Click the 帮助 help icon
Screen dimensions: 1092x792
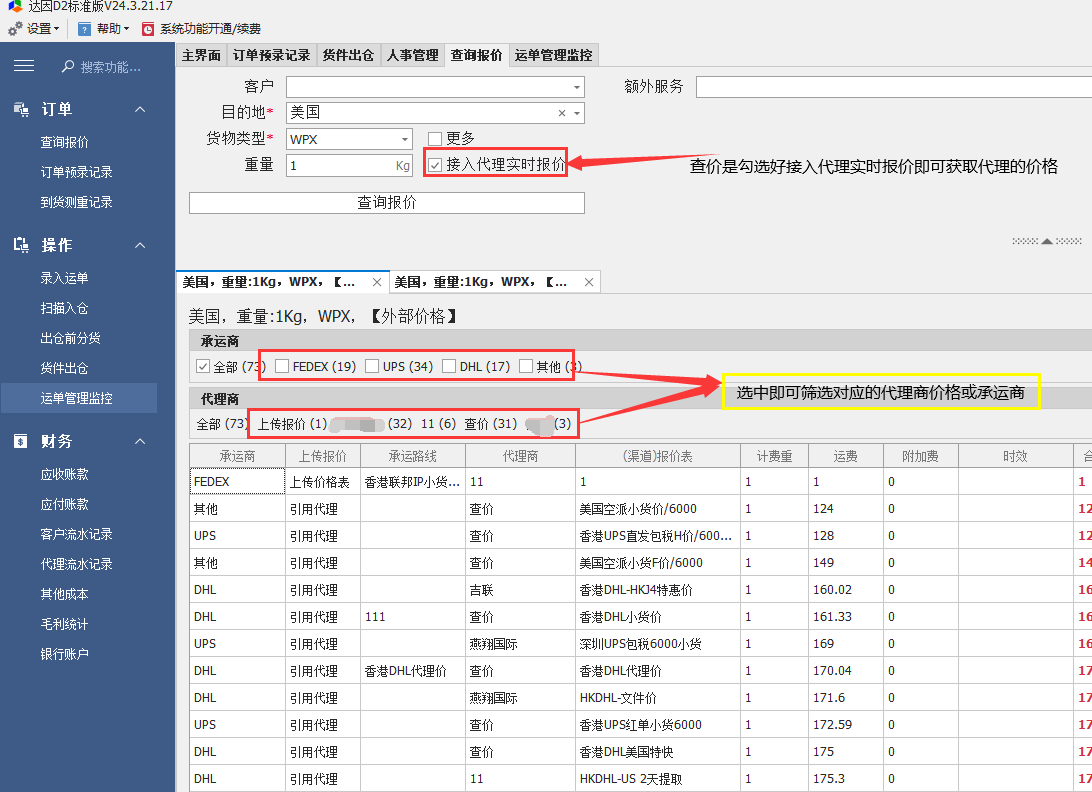(85, 29)
